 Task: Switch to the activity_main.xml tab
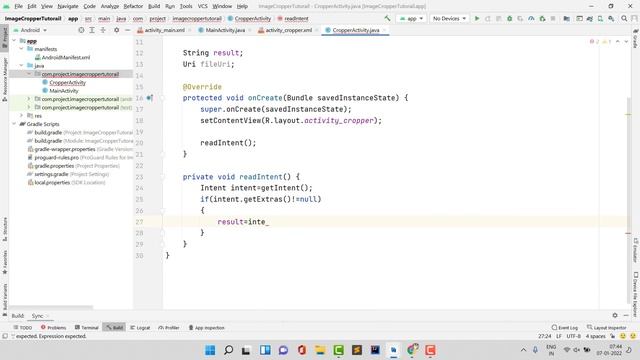point(164,30)
